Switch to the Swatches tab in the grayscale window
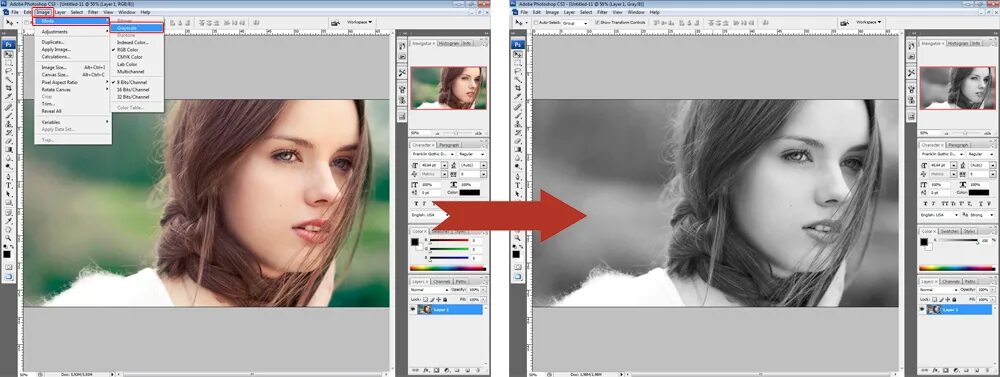 (x=950, y=231)
